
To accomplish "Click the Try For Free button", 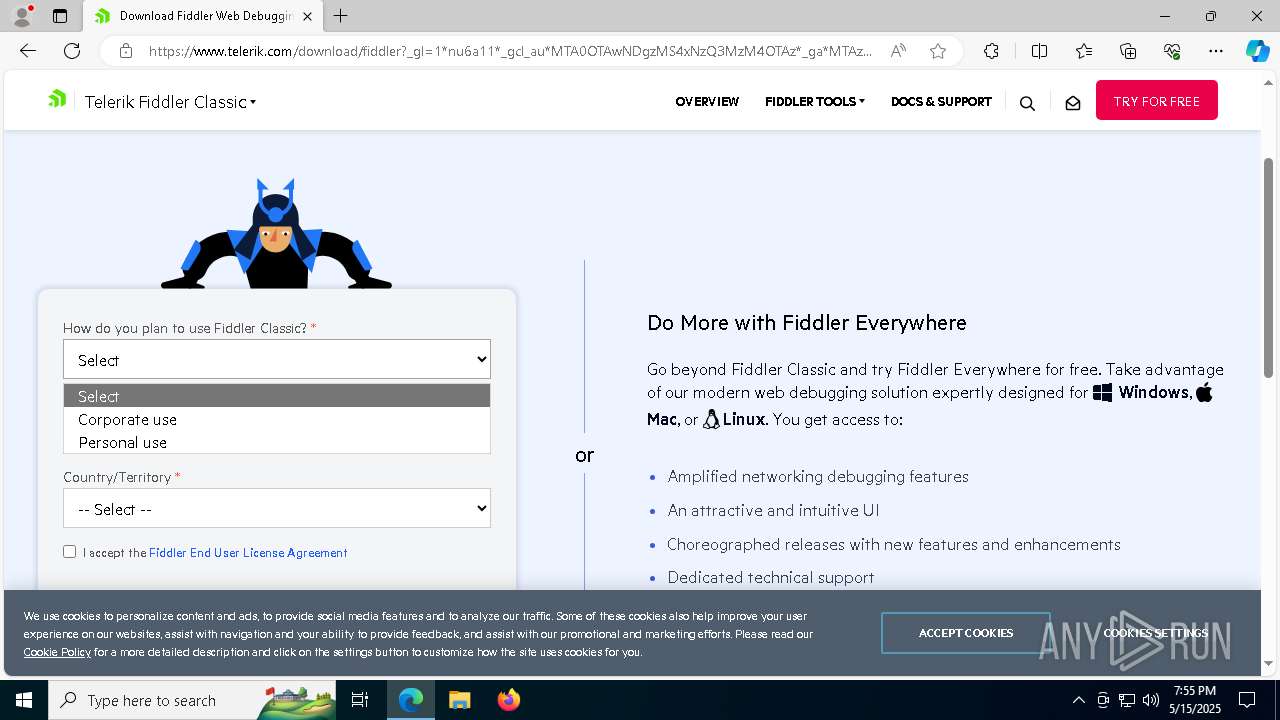I will click(x=1157, y=100).
